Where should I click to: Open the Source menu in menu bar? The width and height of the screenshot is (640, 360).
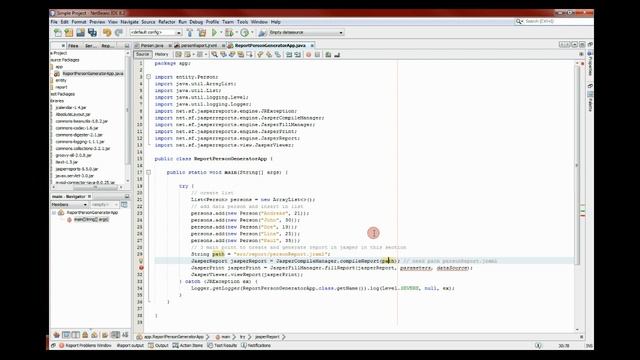[148, 22]
